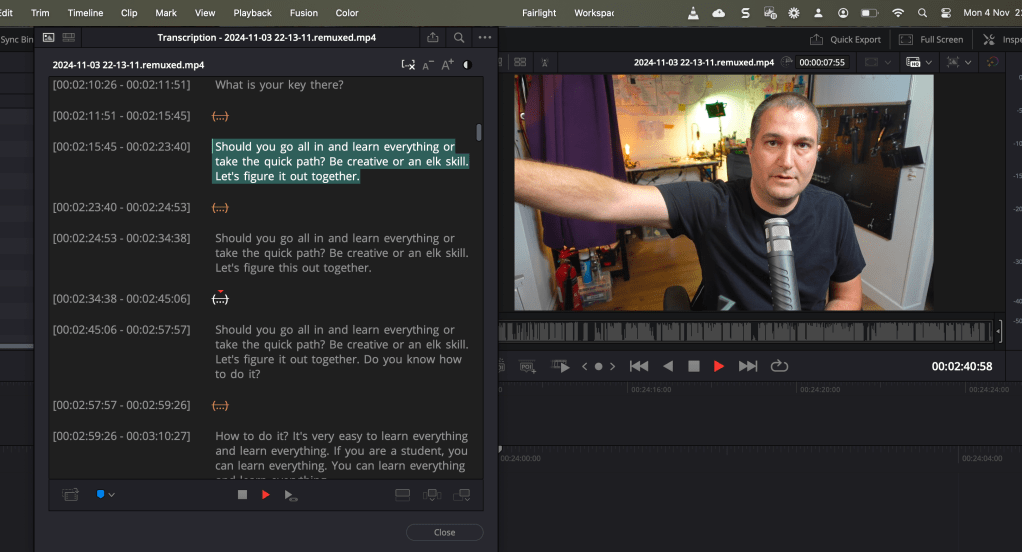Viewport: 1022px width, 552px height.
Task: Open the Color menu
Action: pos(347,12)
